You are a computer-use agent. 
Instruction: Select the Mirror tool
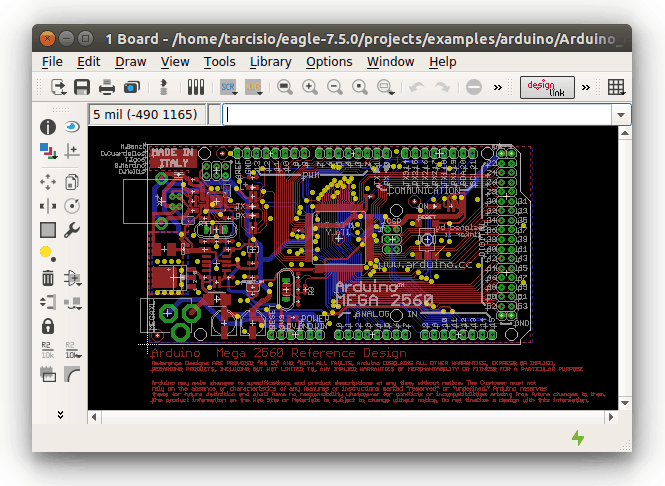(48, 206)
